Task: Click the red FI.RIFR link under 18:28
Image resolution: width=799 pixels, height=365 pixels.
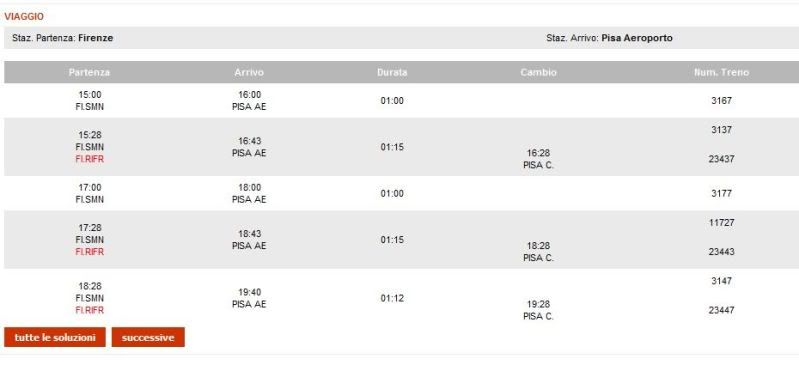Action: [x=90, y=310]
